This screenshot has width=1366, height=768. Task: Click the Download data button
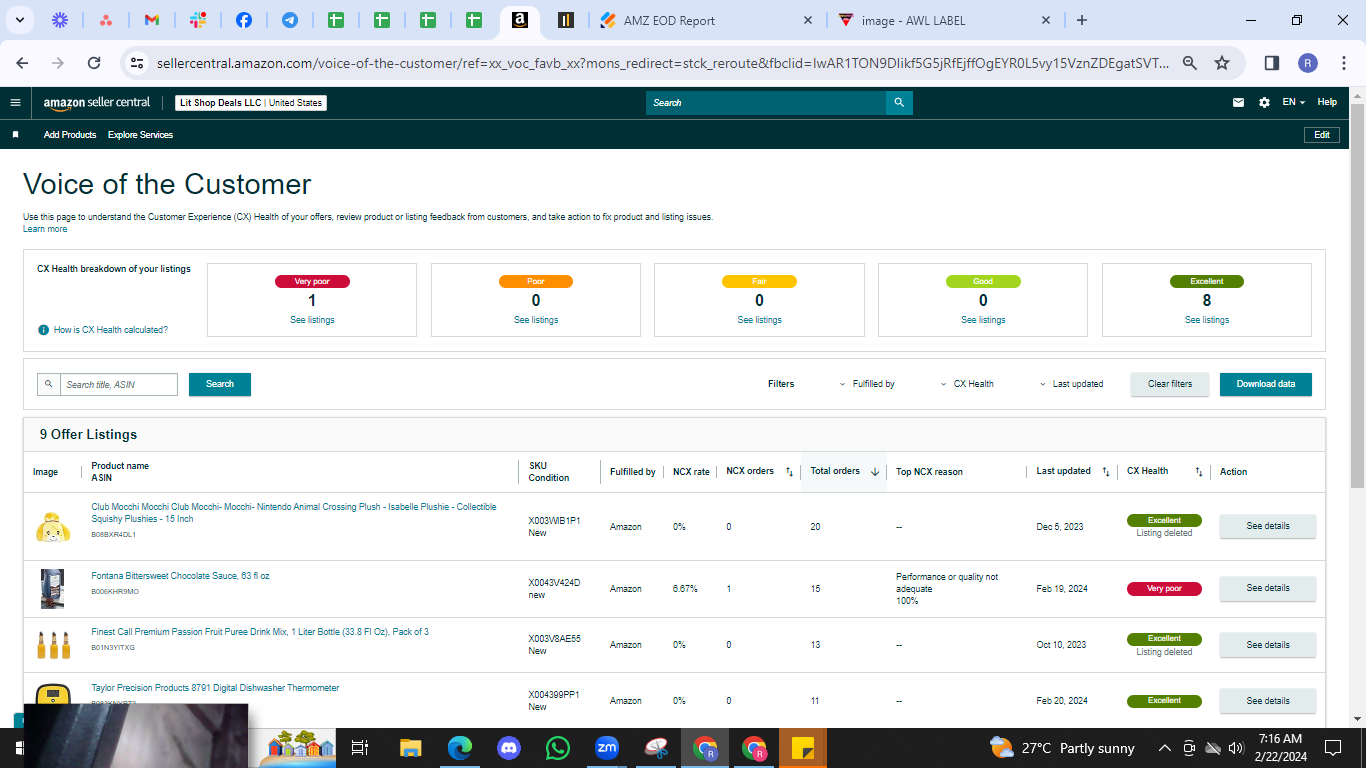1266,384
